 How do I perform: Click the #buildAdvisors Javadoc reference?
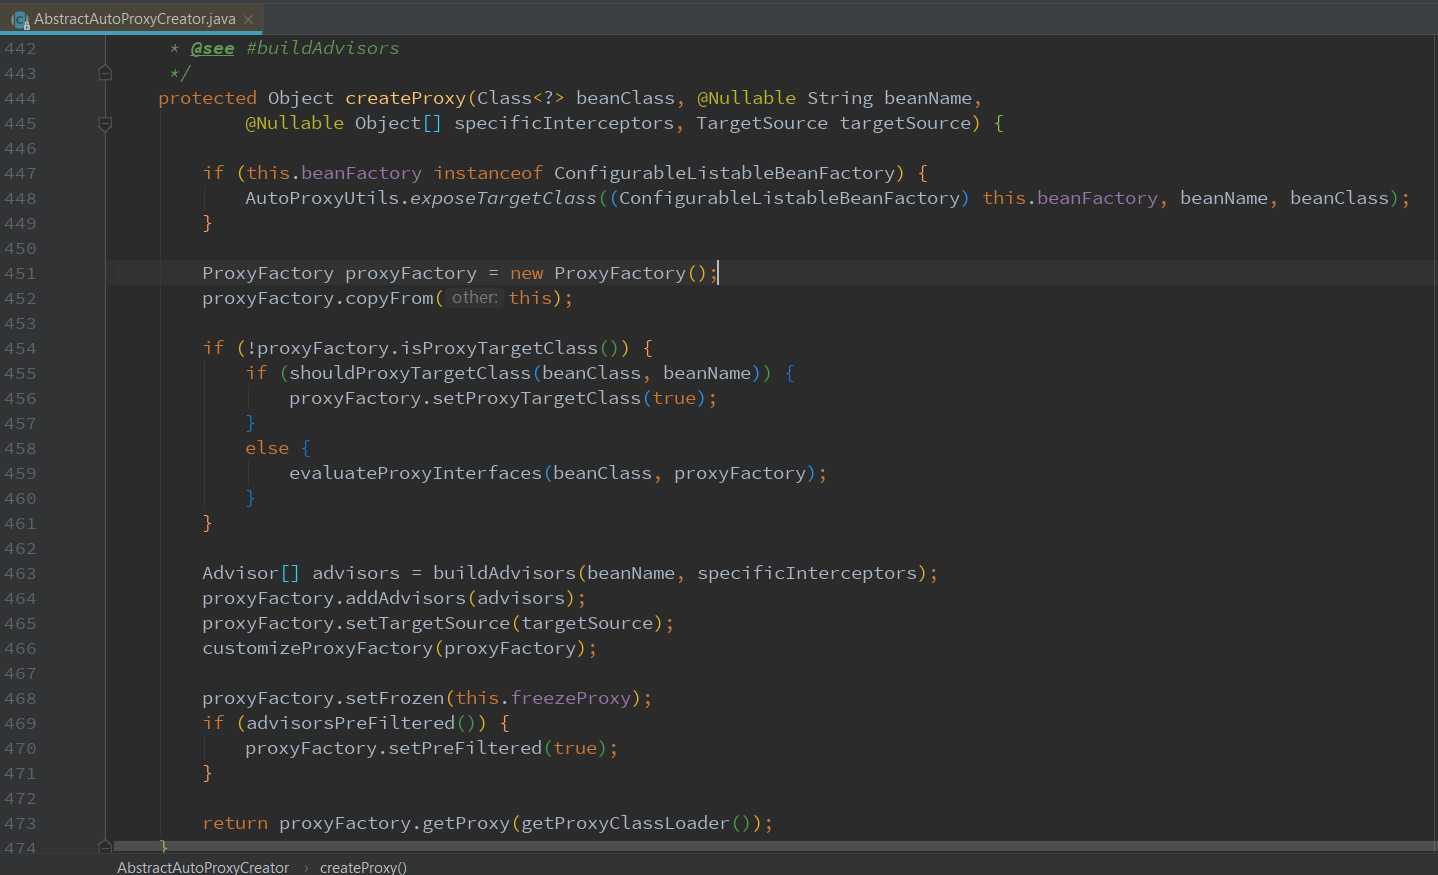[323, 48]
